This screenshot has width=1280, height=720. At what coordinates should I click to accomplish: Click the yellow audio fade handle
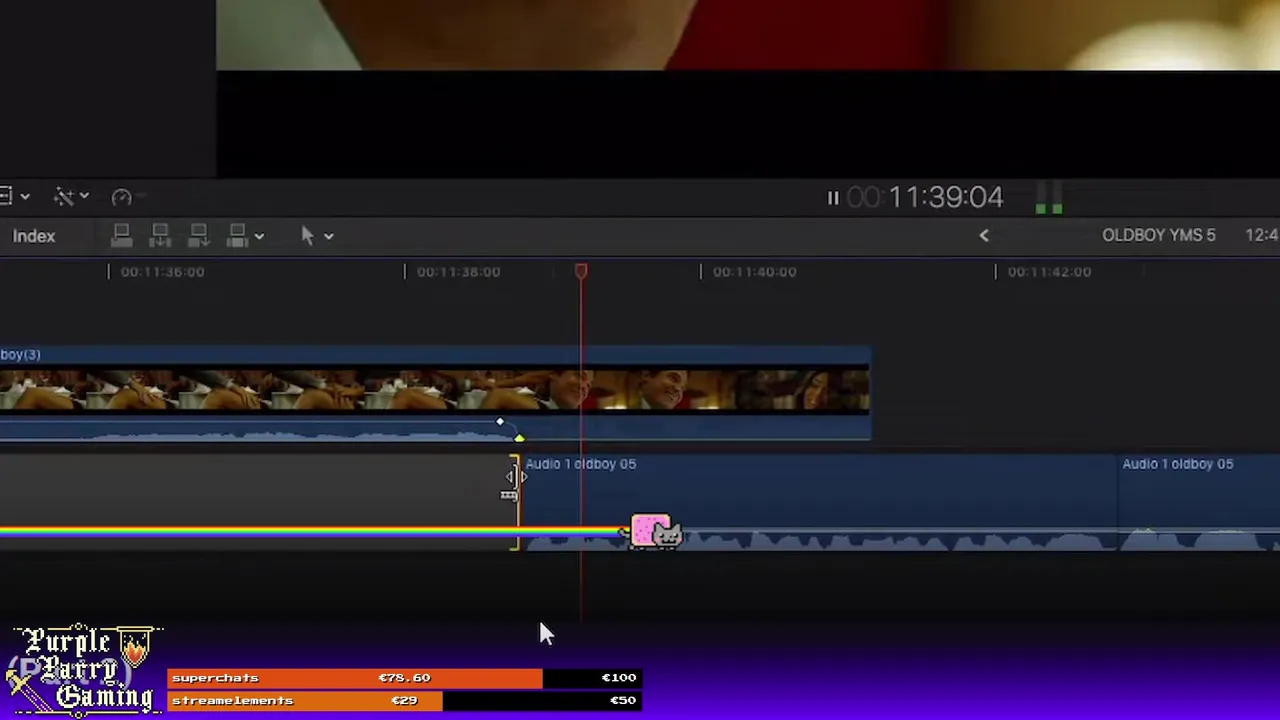[x=519, y=438]
